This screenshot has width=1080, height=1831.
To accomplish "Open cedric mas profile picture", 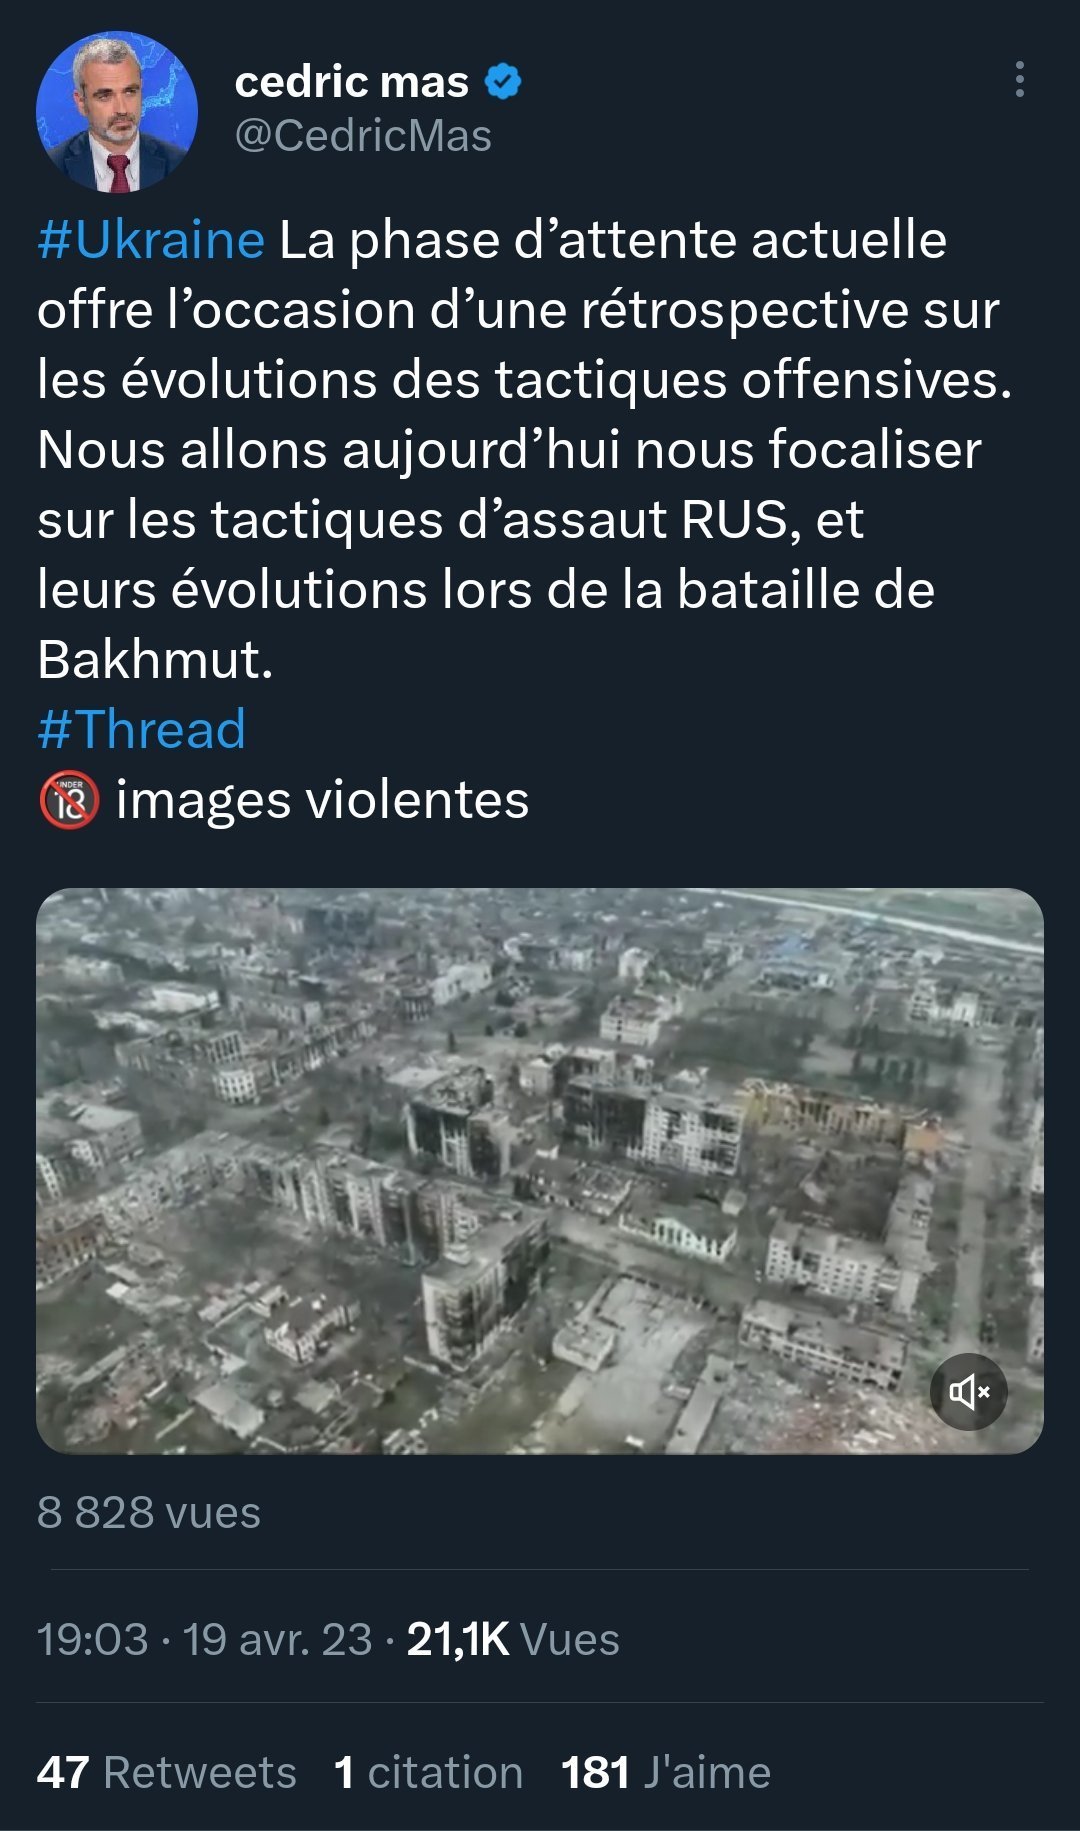I will pyautogui.click(x=117, y=112).
